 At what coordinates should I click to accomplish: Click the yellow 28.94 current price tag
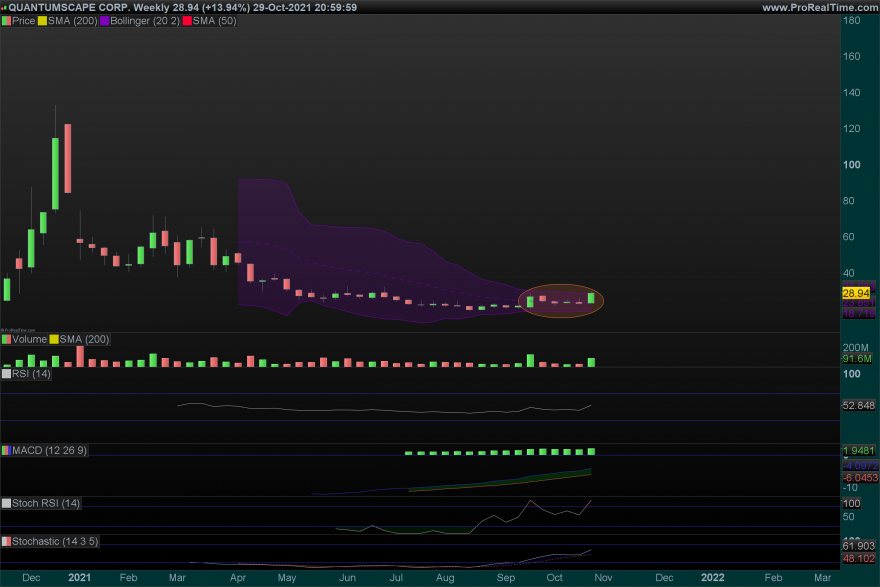pos(856,293)
